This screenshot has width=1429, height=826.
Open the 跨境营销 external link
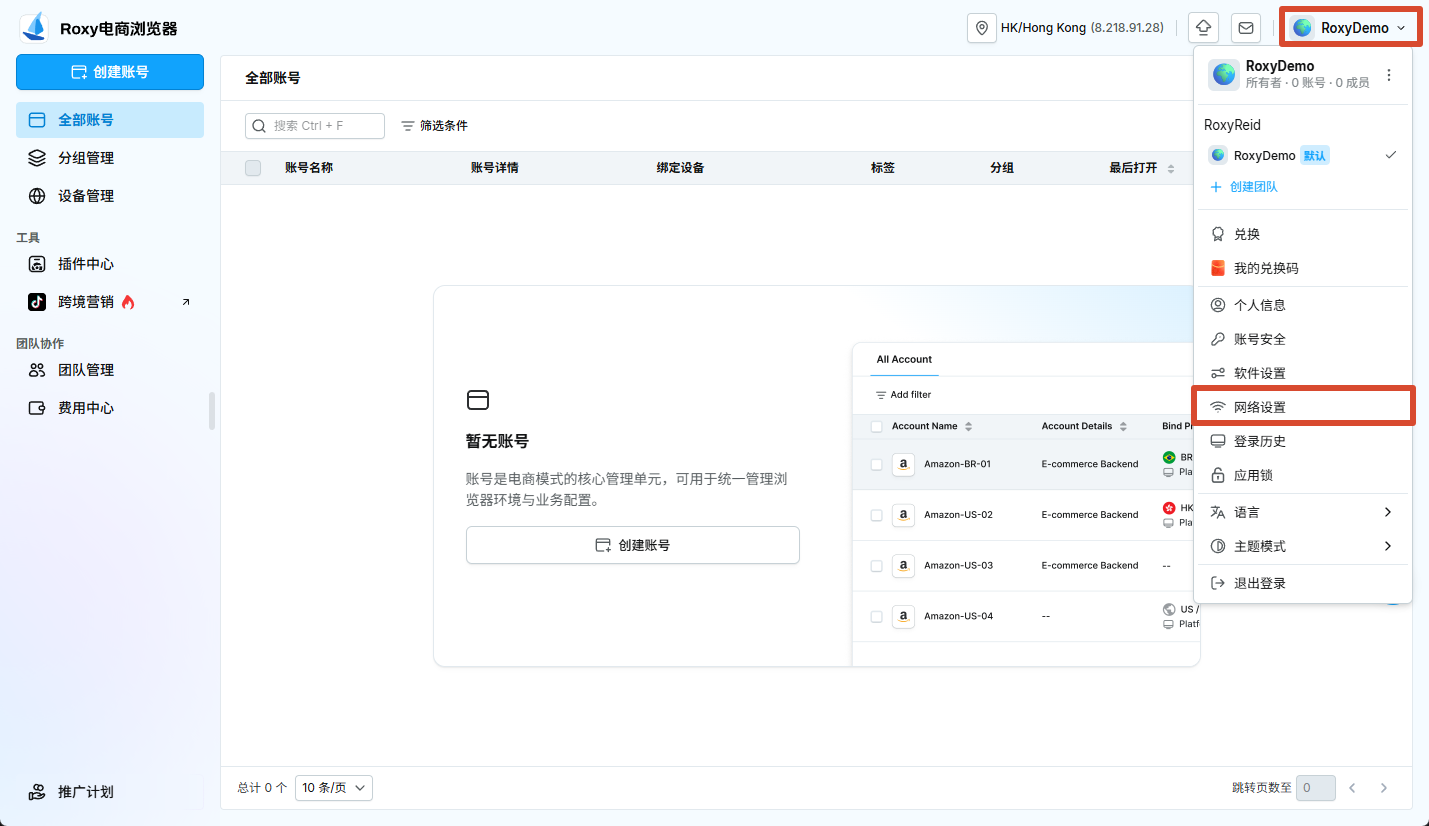pos(110,302)
